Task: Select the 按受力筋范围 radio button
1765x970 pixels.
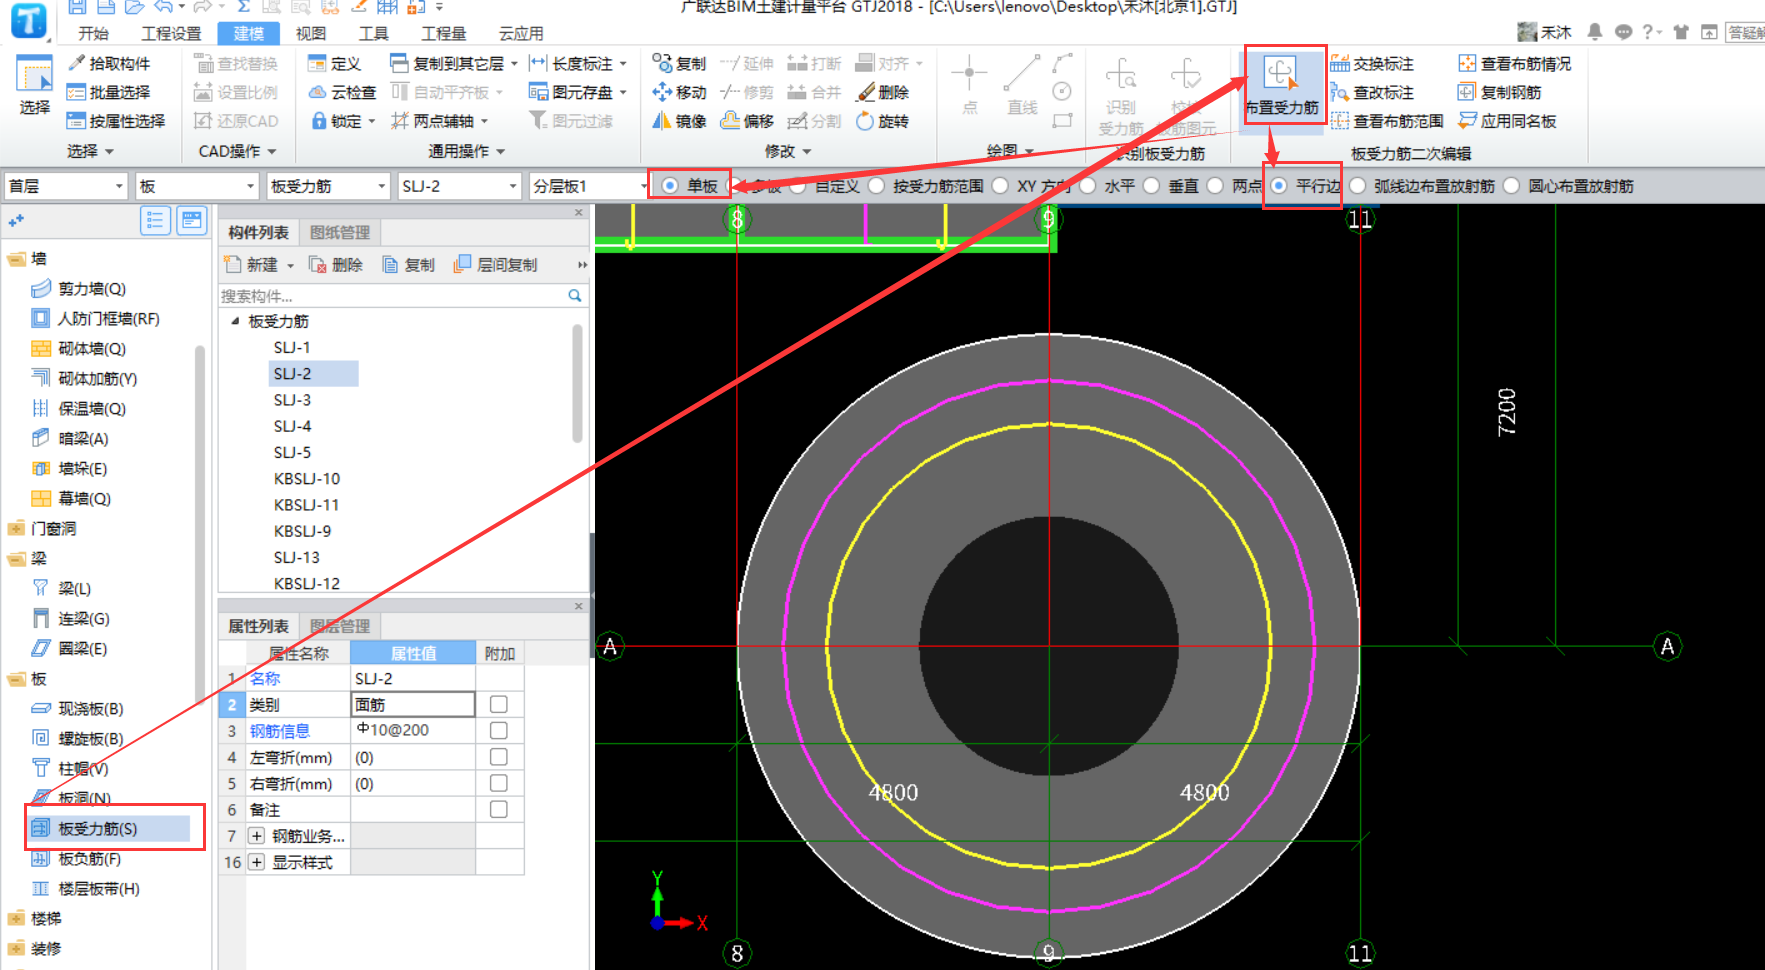Action: tap(876, 186)
